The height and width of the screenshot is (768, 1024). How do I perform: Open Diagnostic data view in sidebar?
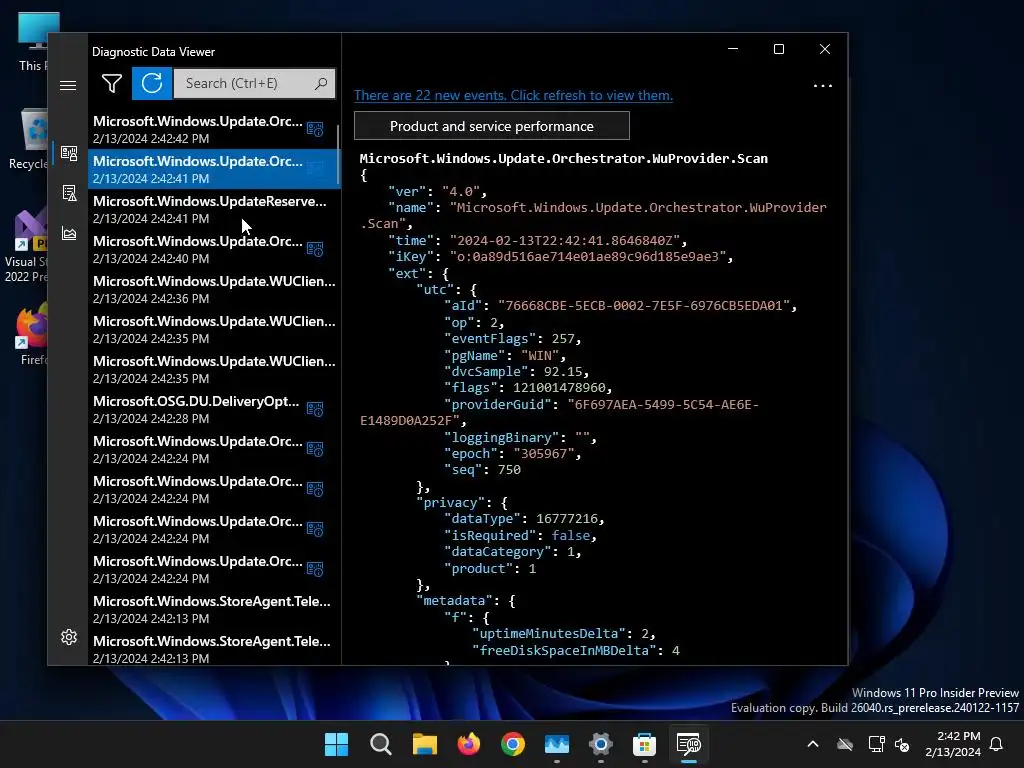pyautogui.click(x=69, y=153)
